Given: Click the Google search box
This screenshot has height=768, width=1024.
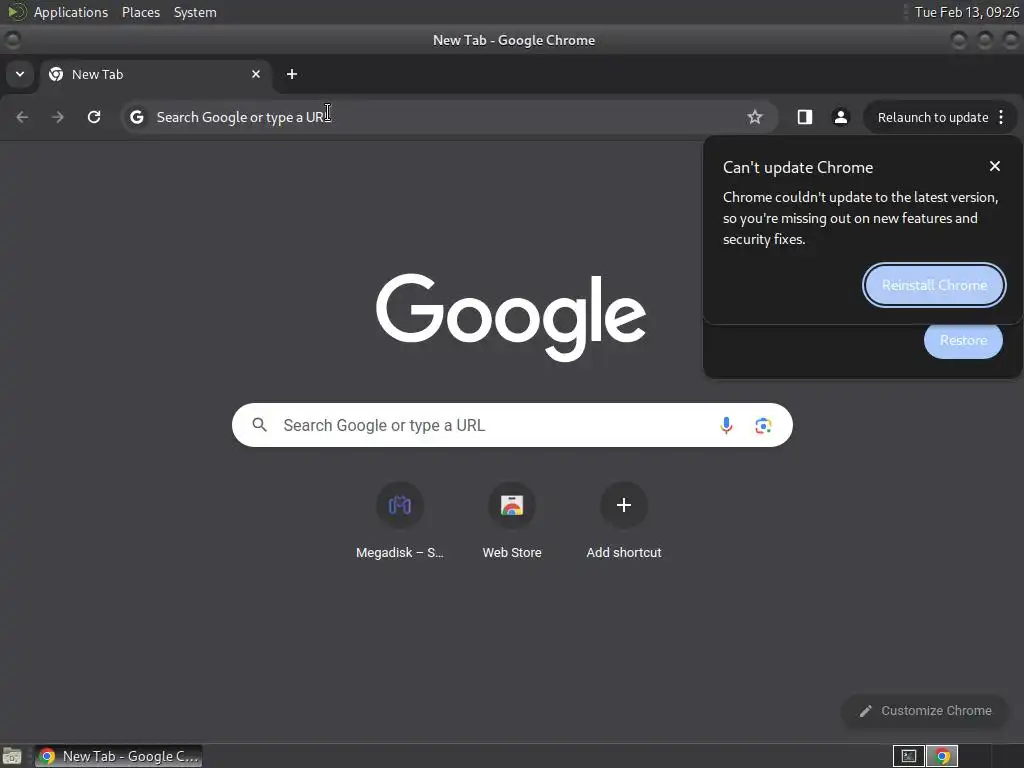Looking at the screenshot, I should coord(512,425).
